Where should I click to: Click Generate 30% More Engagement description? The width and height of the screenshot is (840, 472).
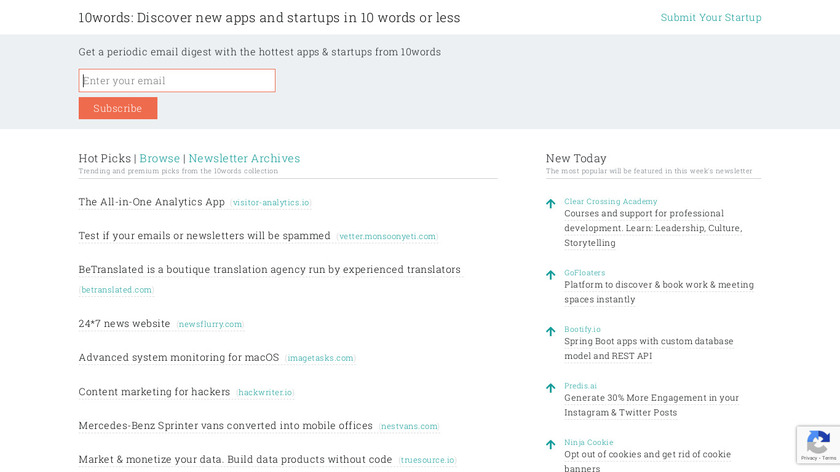pyautogui.click(x=651, y=405)
